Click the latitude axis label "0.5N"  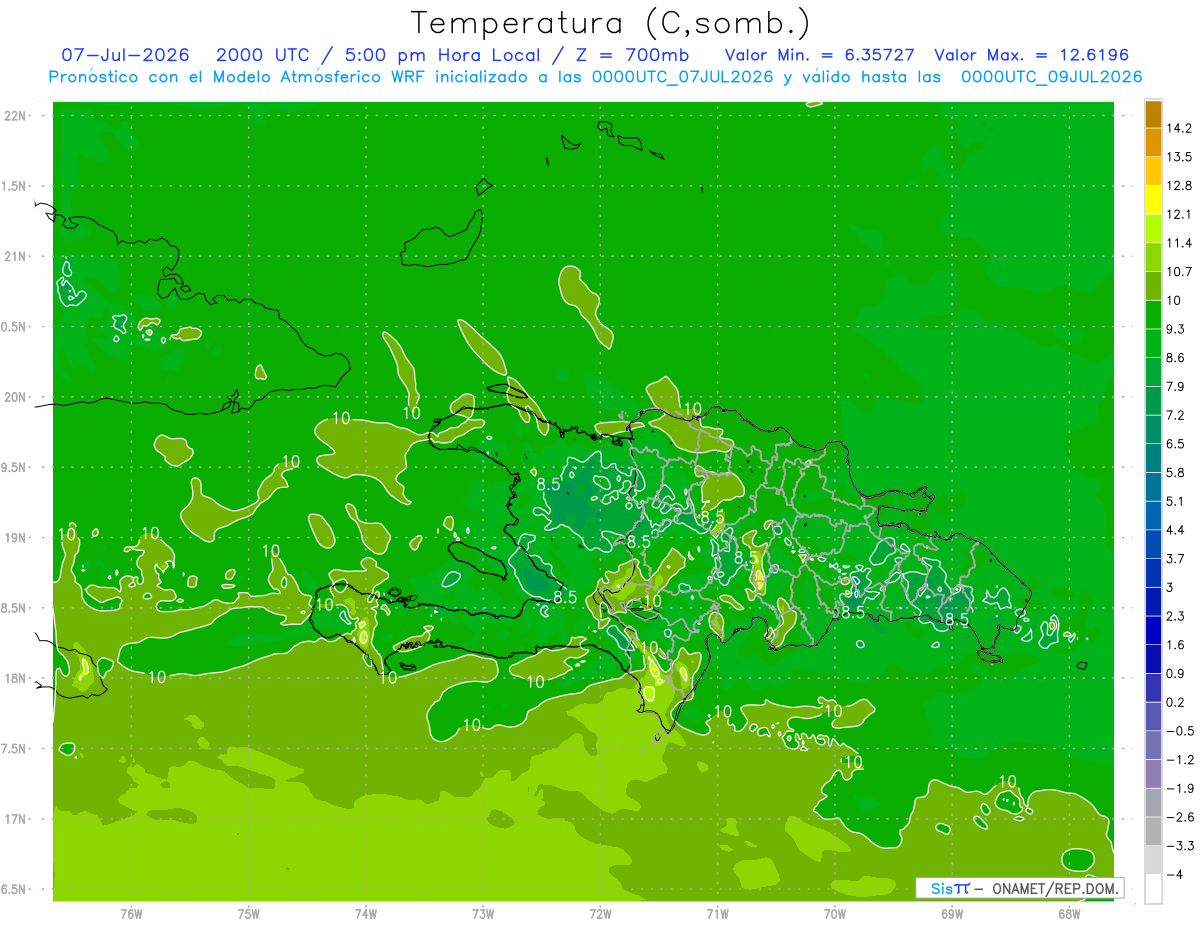(x=15, y=327)
